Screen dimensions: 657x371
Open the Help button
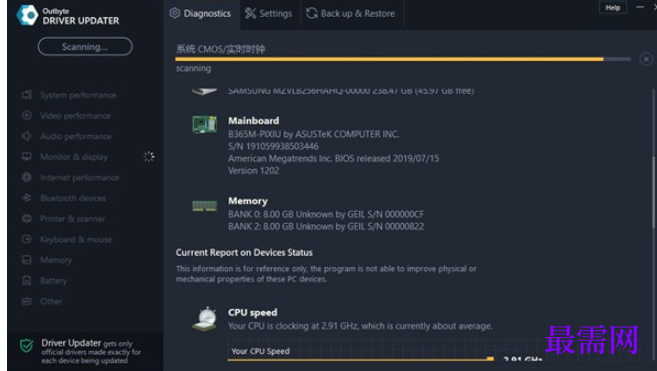(x=613, y=8)
